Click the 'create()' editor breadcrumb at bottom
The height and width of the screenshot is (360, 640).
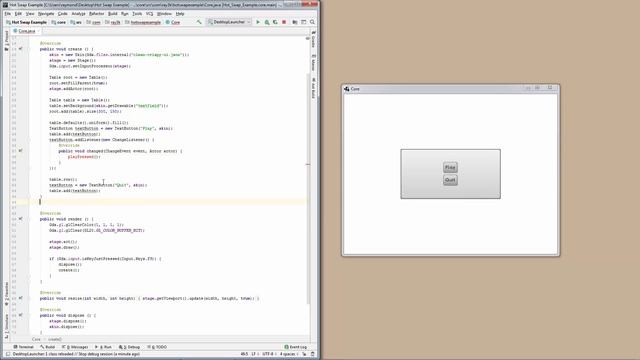(55, 339)
